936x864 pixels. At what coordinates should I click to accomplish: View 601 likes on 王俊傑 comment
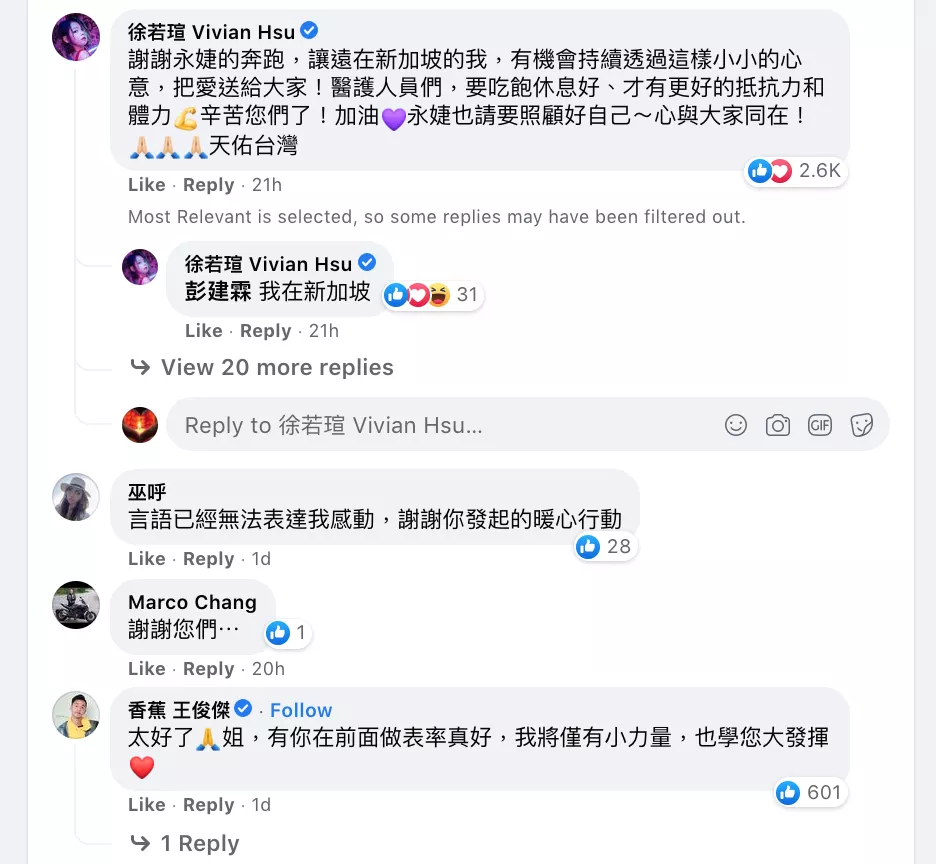(809, 792)
